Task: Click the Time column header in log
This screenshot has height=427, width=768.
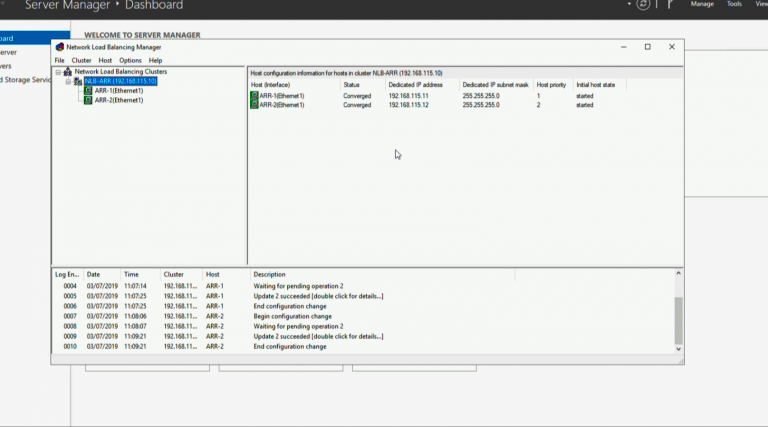Action: (x=140, y=275)
